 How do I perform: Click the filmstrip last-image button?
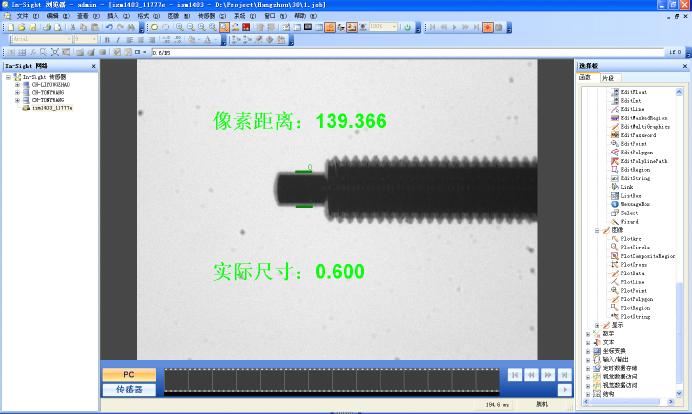coord(564,375)
